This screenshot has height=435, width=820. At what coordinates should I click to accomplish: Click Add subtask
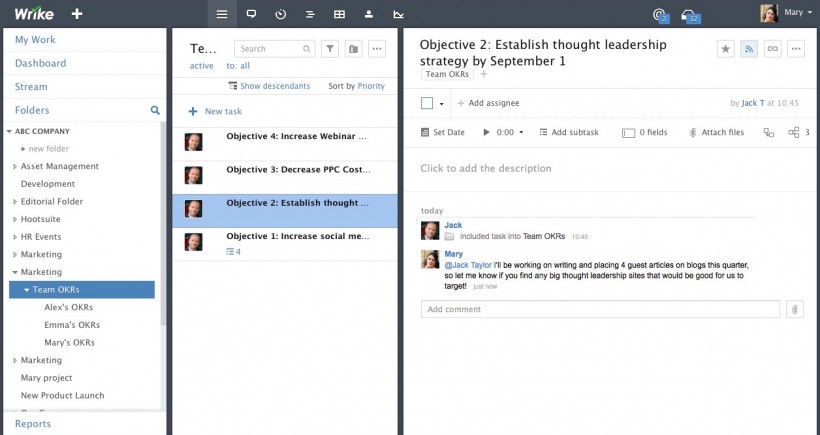point(569,132)
